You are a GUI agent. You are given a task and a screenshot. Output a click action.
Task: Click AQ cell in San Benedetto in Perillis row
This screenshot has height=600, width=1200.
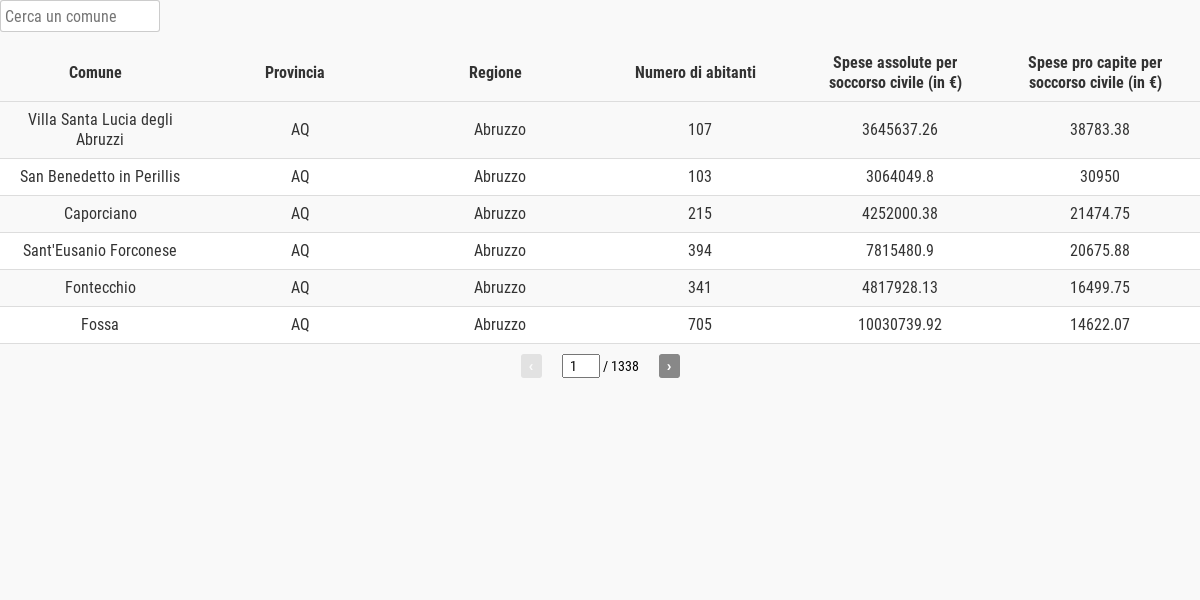pos(300,177)
